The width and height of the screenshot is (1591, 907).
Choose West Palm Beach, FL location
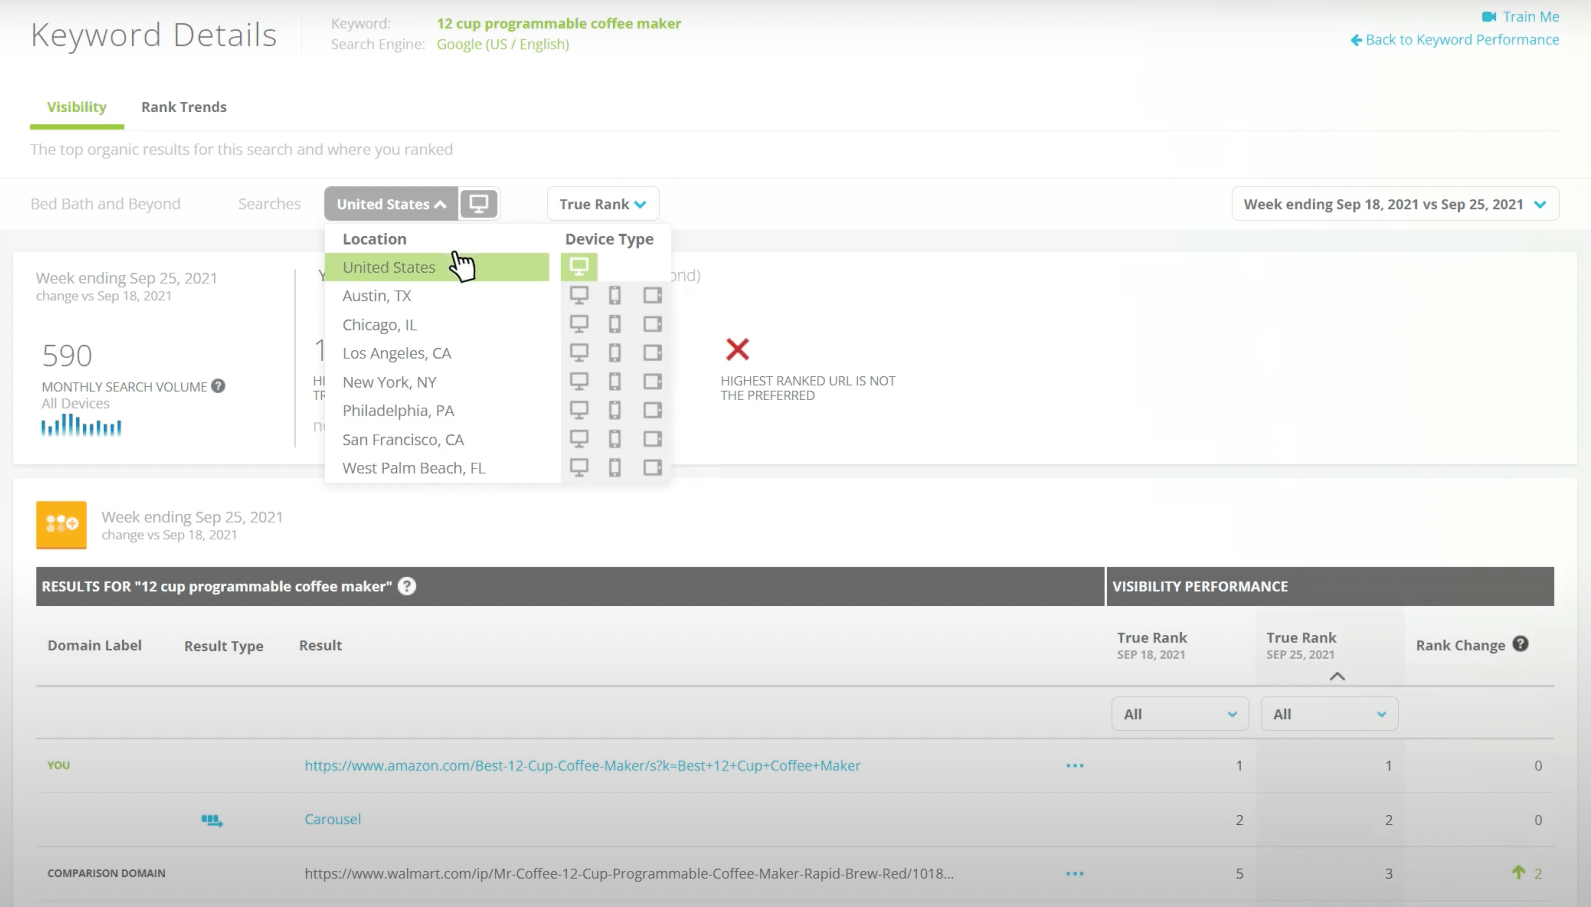pos(414,468)
